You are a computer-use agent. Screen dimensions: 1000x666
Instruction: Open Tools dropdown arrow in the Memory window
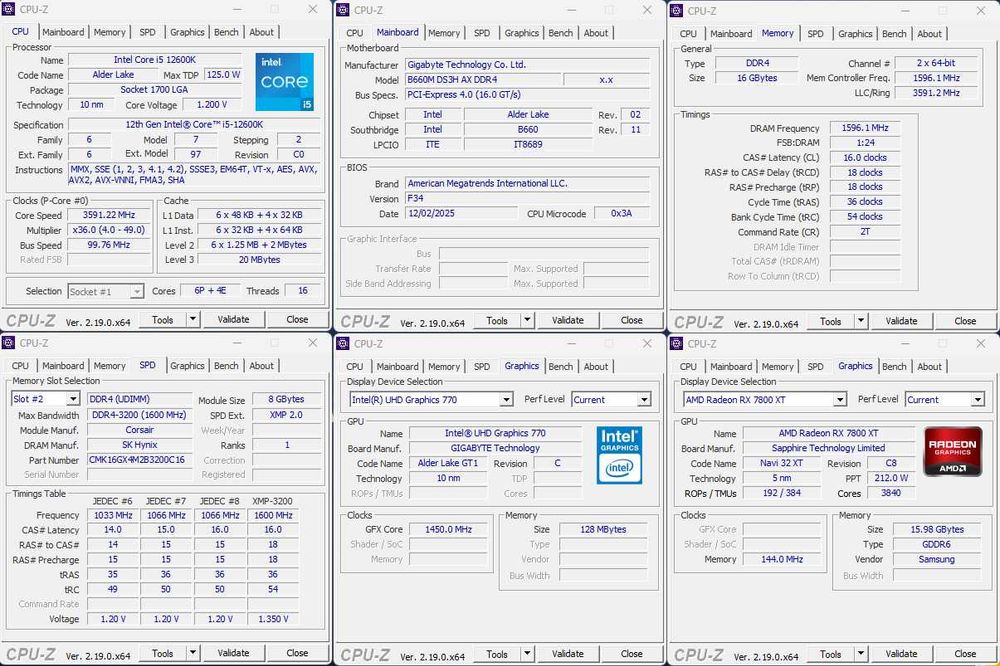tap(860, 320)
